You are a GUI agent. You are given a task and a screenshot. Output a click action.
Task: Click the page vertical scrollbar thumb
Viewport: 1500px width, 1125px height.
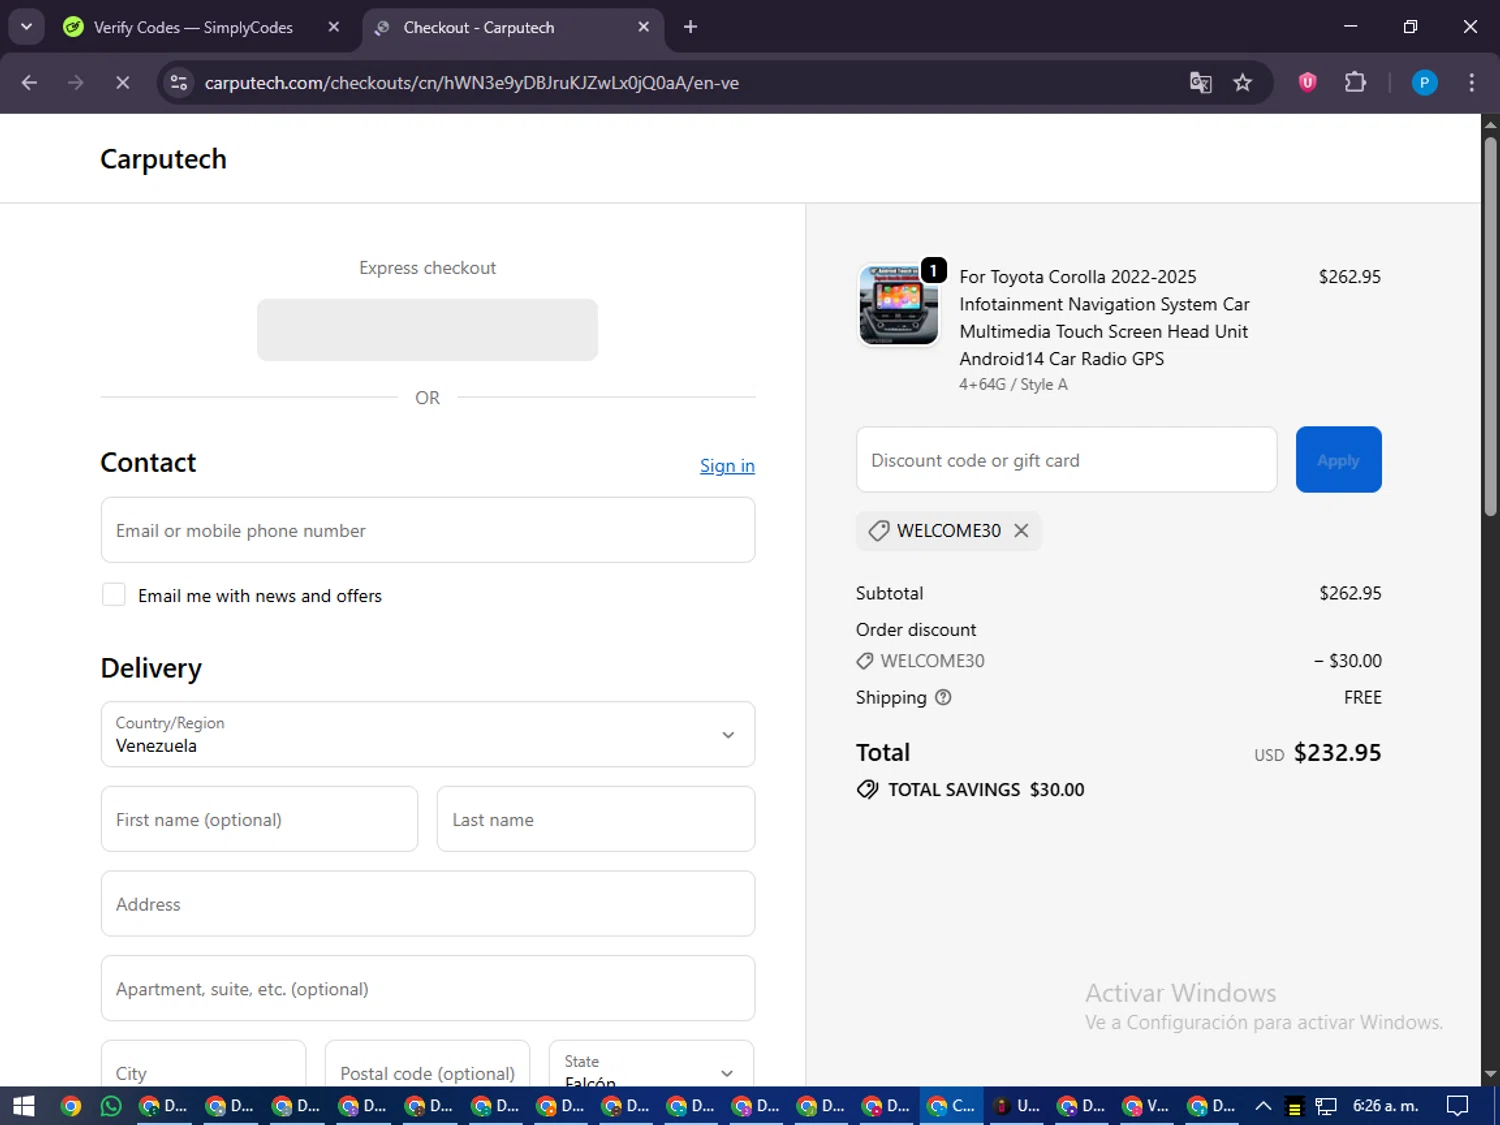pyautogui.click(x=1490, y=325)
